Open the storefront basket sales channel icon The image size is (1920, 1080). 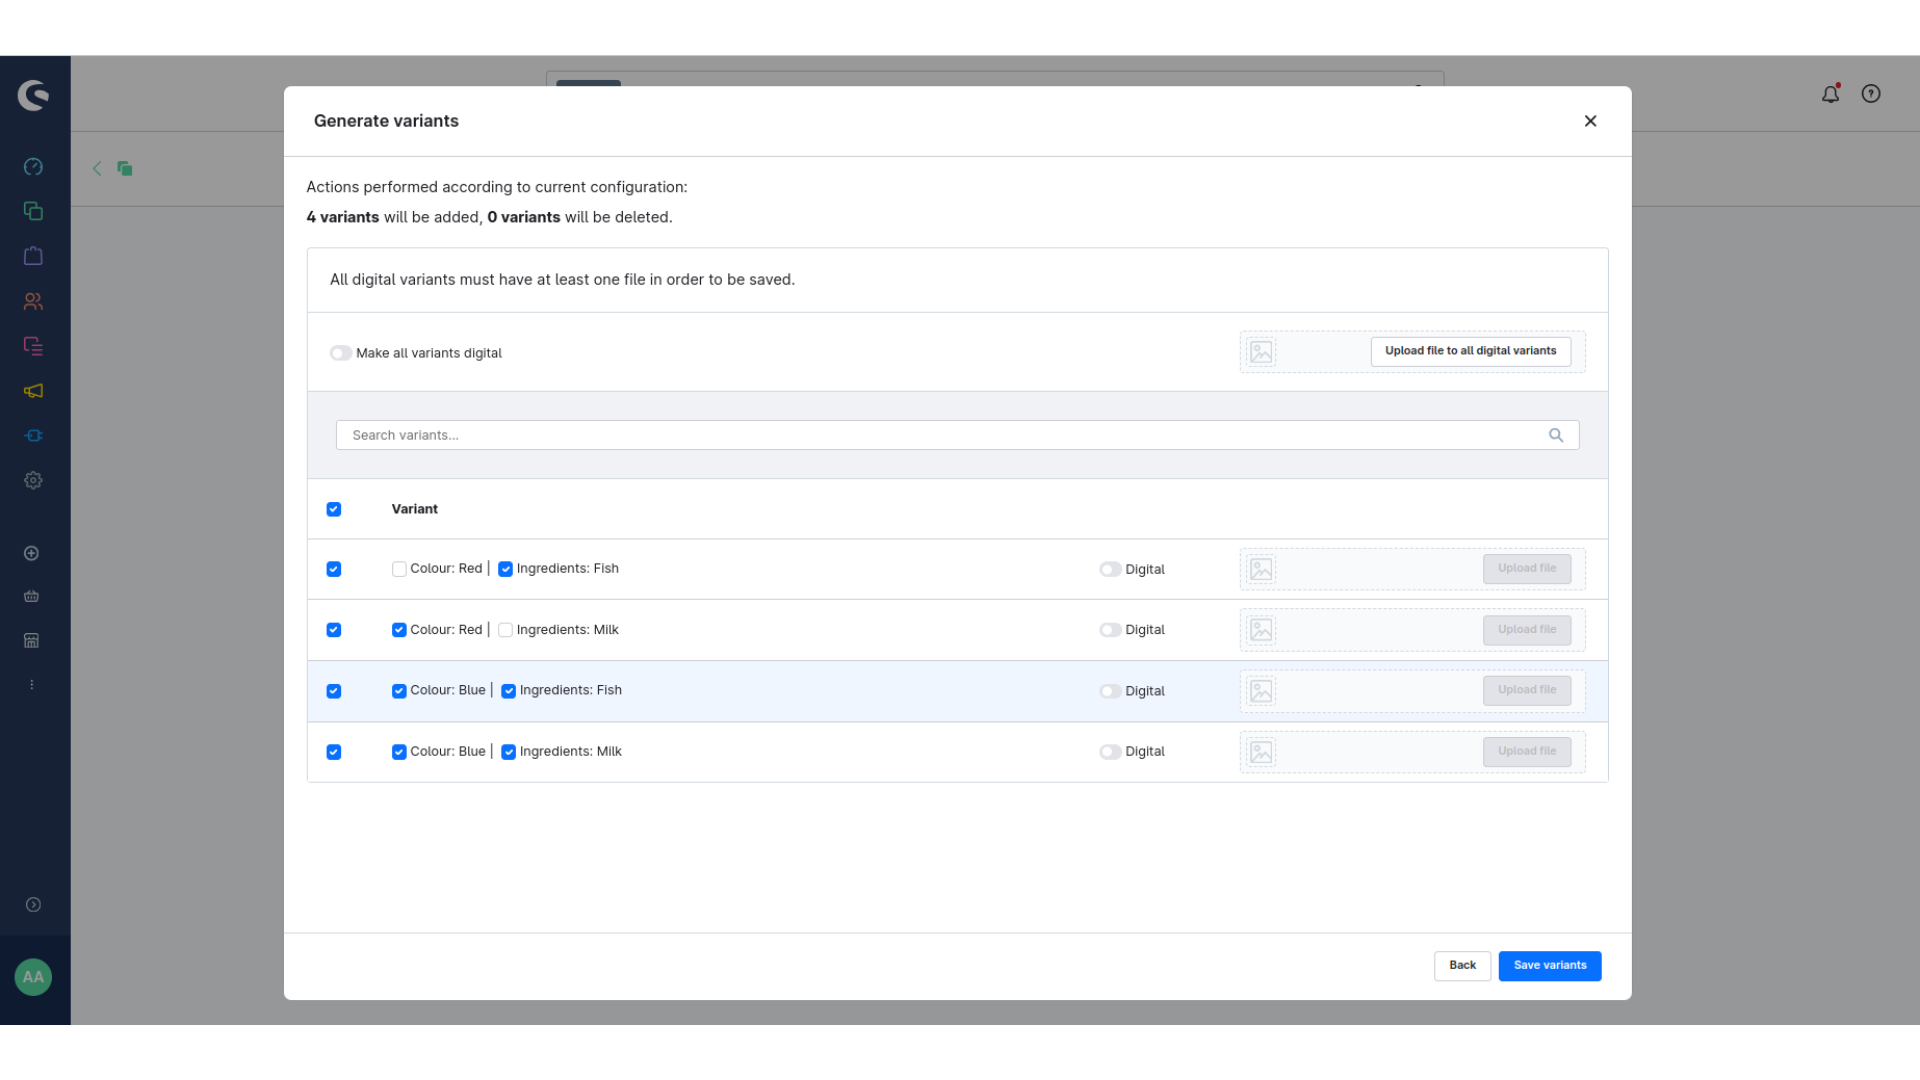pyautogui.click(x=32, y=596)
